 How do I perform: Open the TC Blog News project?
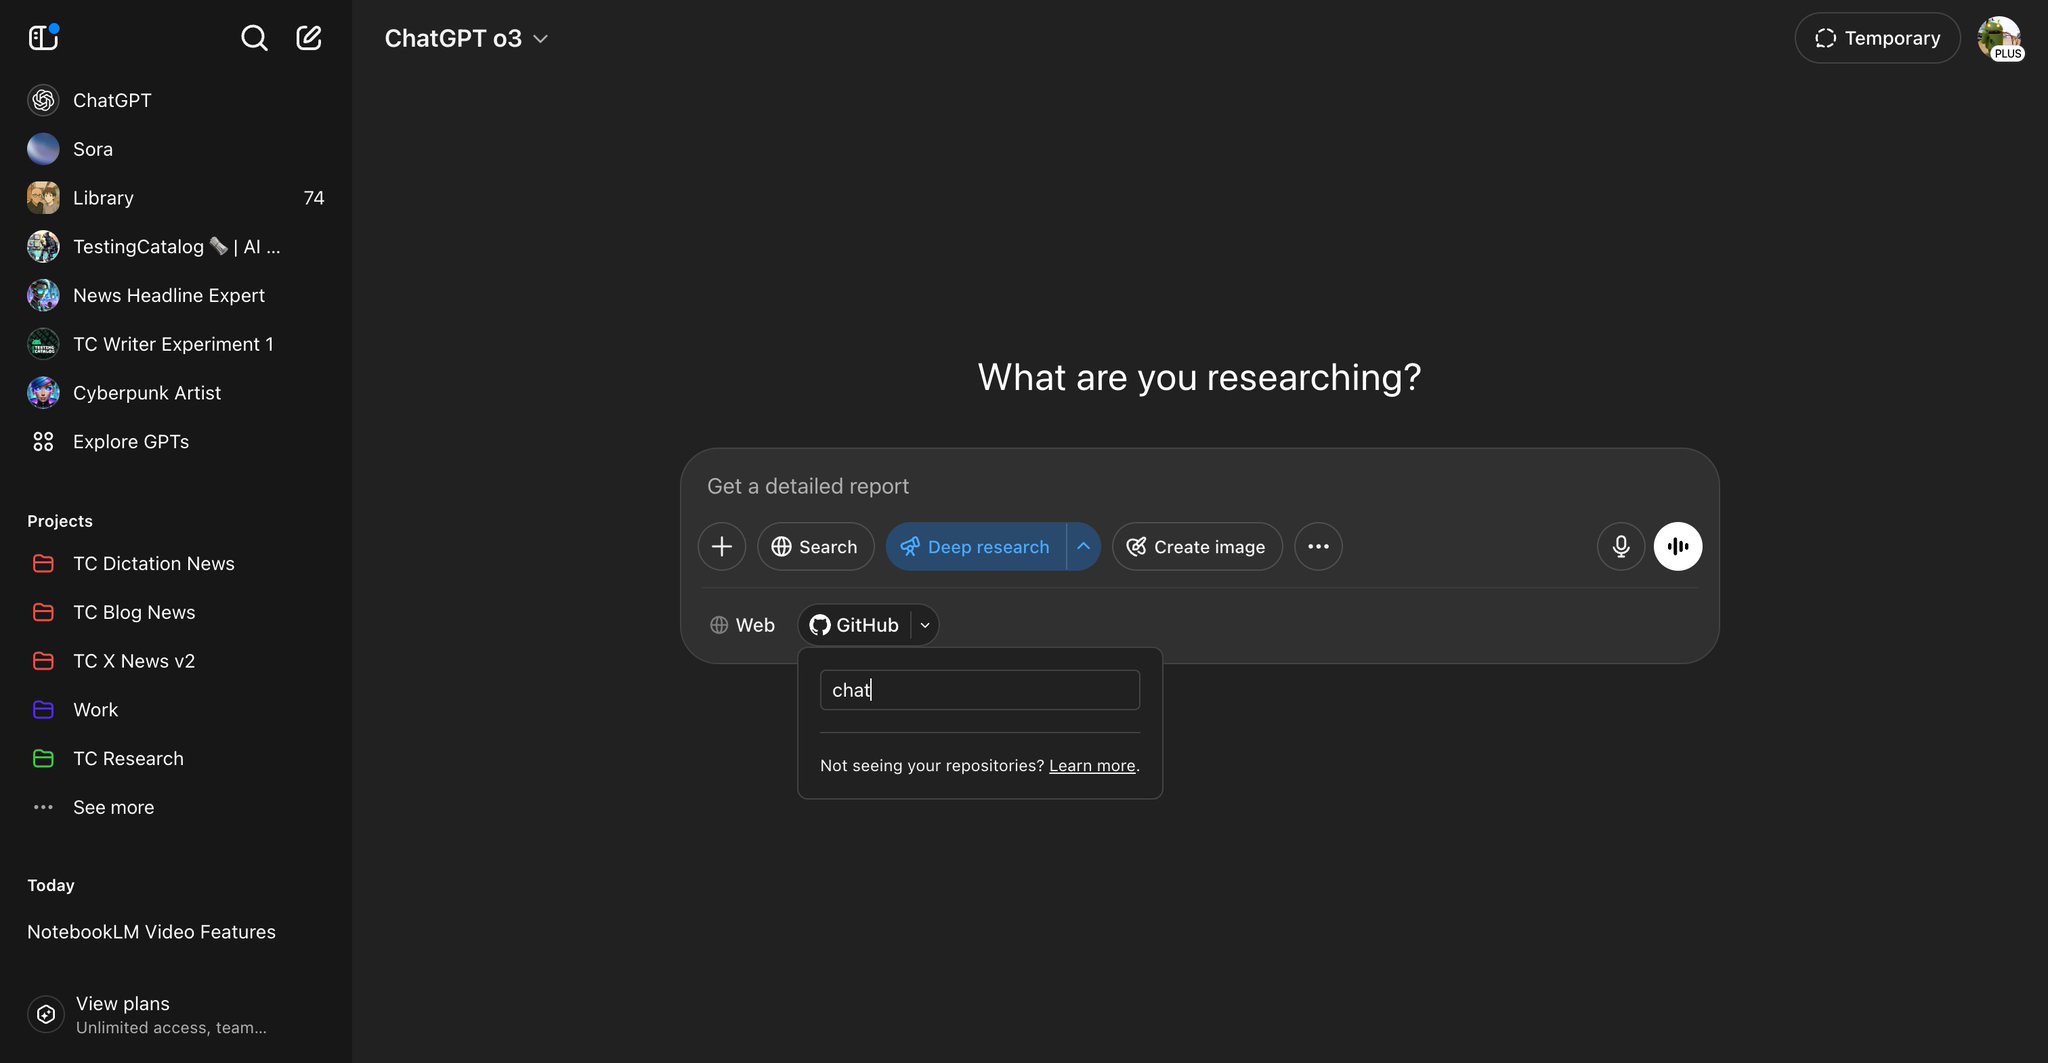tap(176, 613)
